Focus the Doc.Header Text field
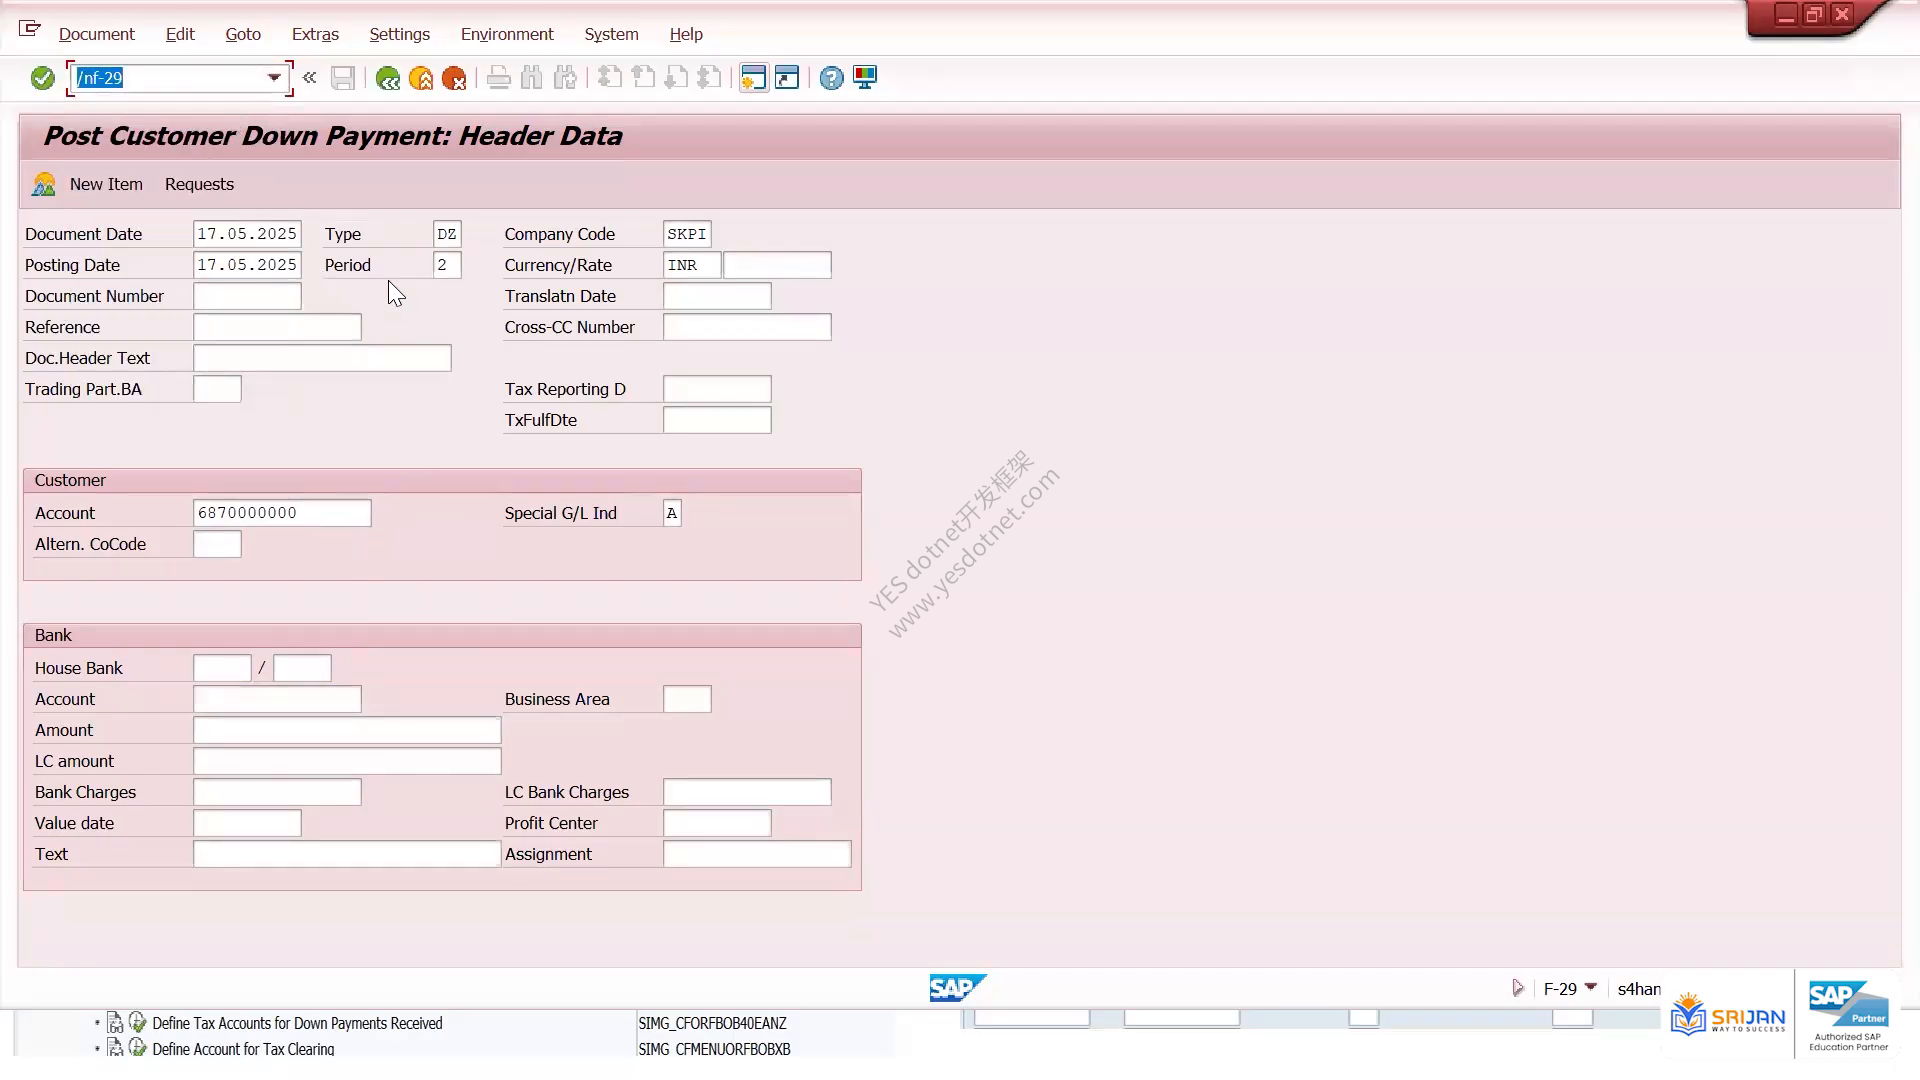This screenshot has width=1920, height=1080. click(322, 358)
